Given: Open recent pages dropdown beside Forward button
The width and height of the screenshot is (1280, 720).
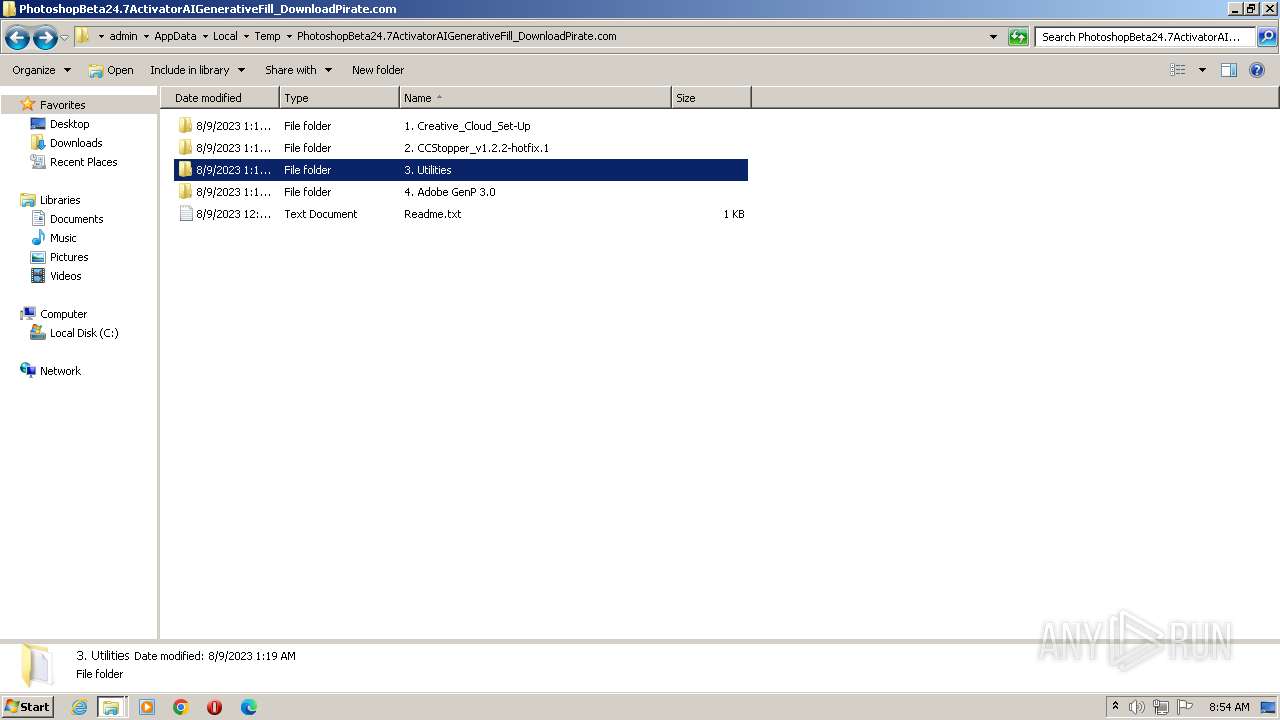Looking at the screenshot, I should 65,38.
